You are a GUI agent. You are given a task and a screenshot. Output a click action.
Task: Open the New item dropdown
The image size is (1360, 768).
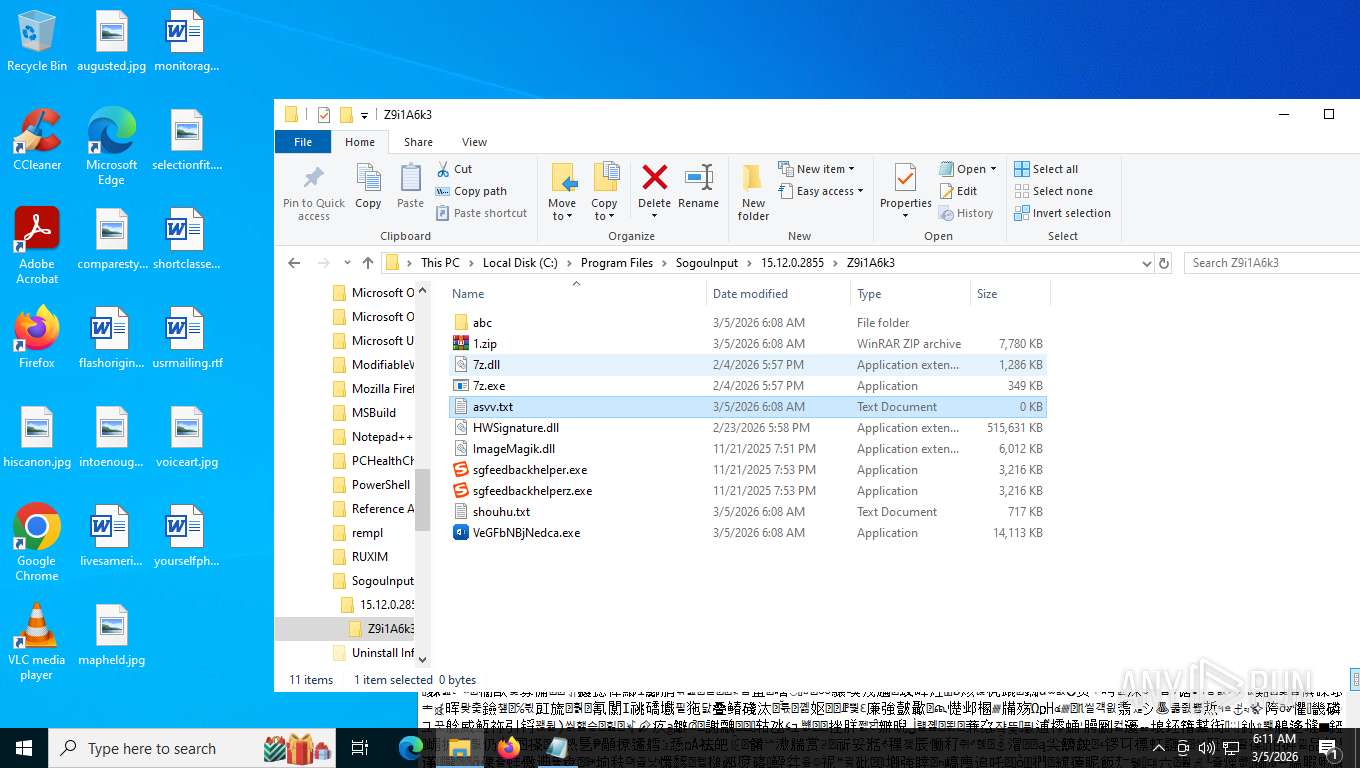point(816,169)
